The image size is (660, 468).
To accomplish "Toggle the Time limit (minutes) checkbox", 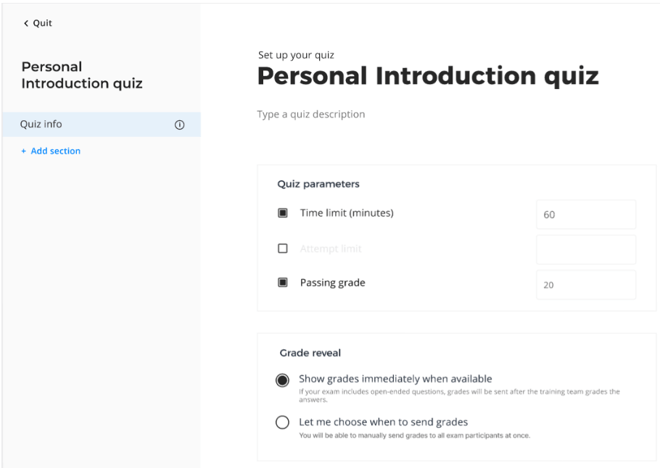I will [x=283, y=213].
